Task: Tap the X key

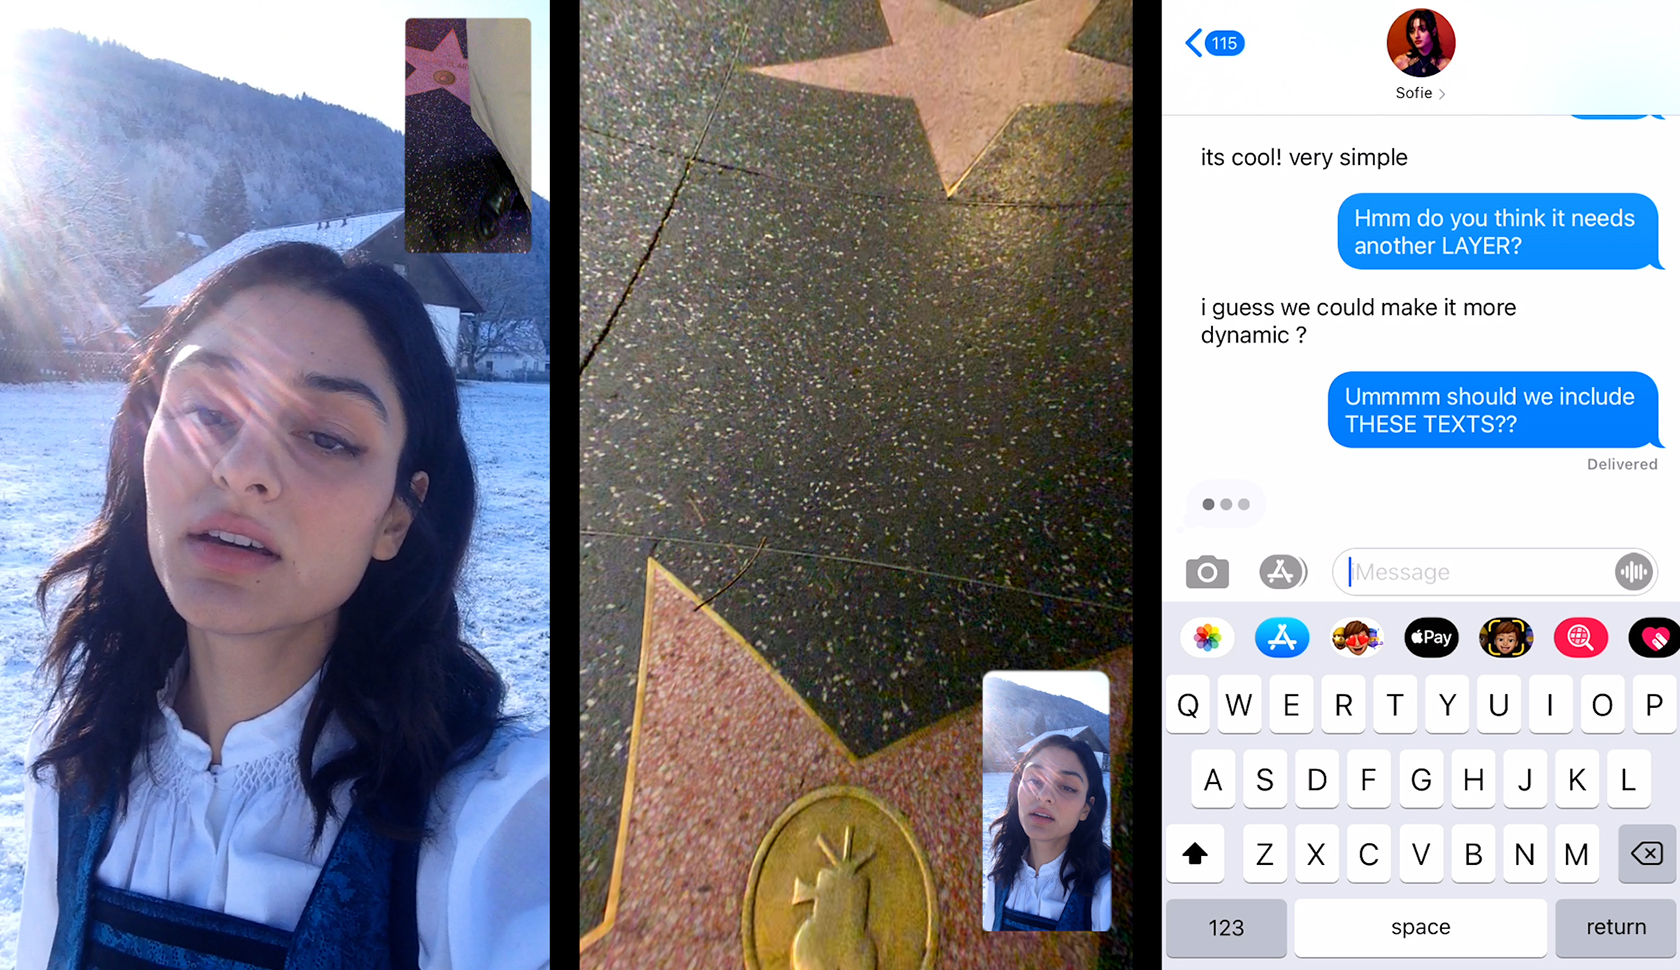Action: point(1317,854)
